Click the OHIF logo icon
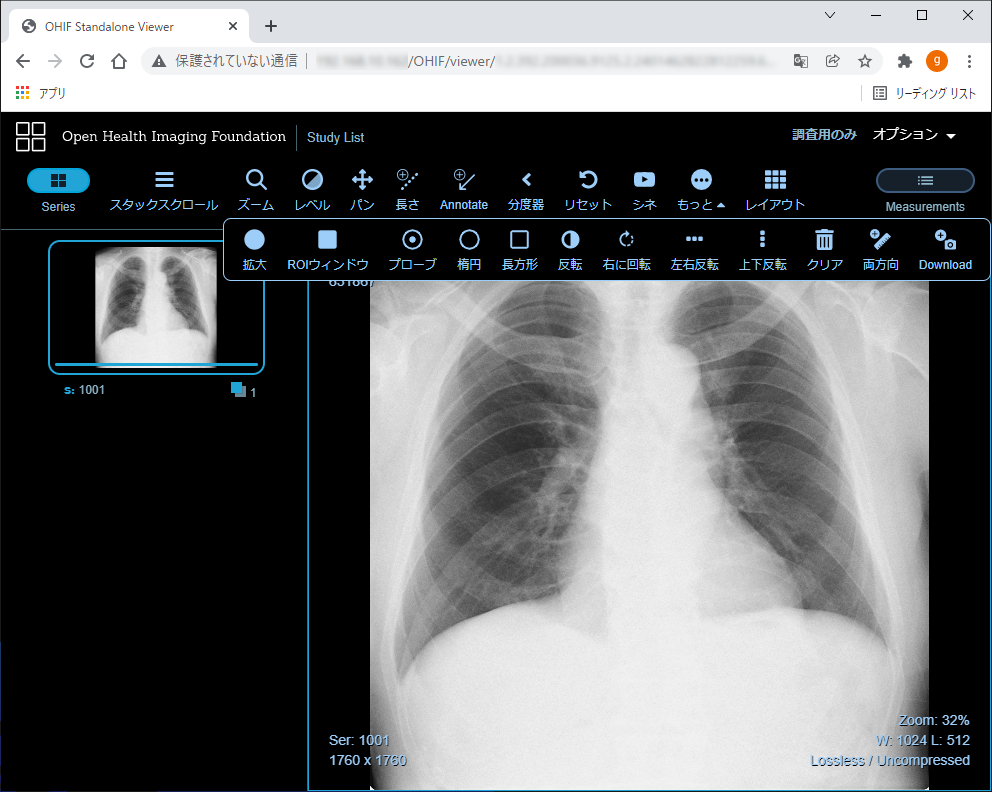This screenshot has width=992, height=792. [30, 137]
